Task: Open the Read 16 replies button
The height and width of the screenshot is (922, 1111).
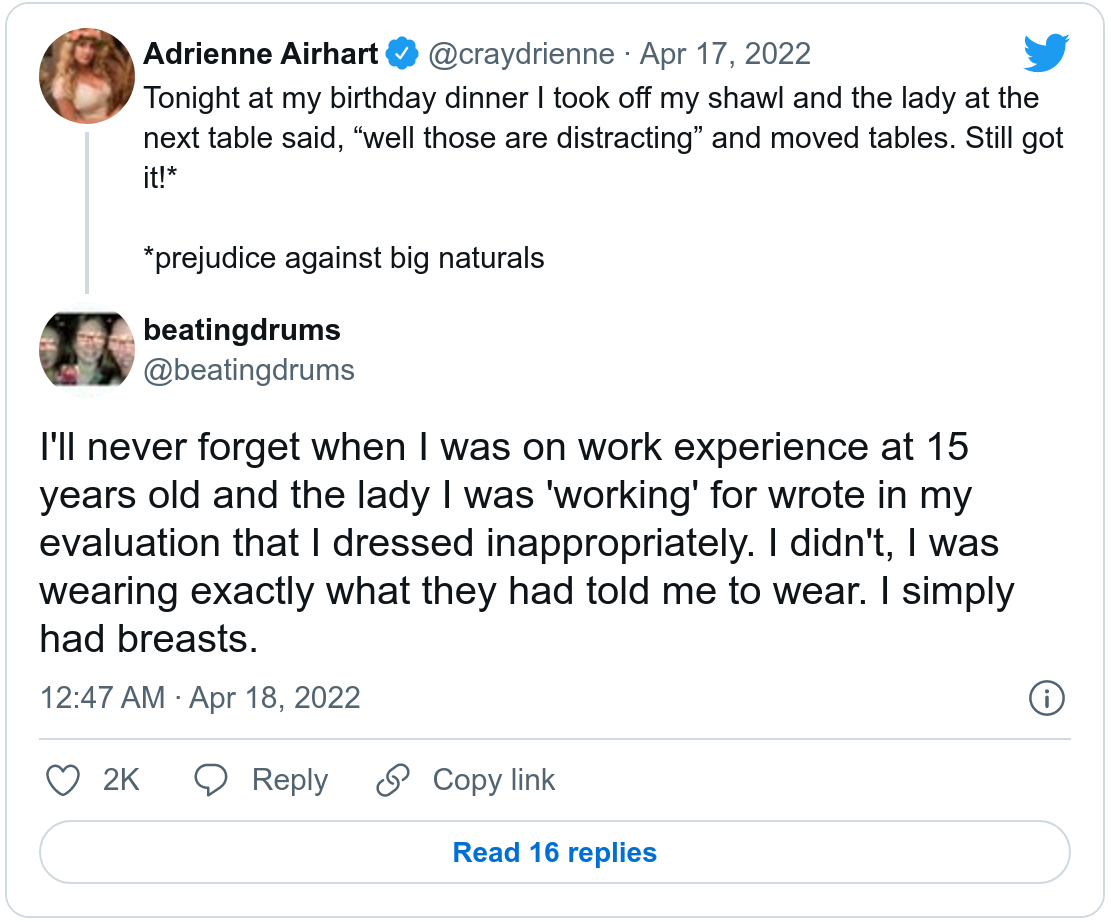Action: (x=555, y=853)
